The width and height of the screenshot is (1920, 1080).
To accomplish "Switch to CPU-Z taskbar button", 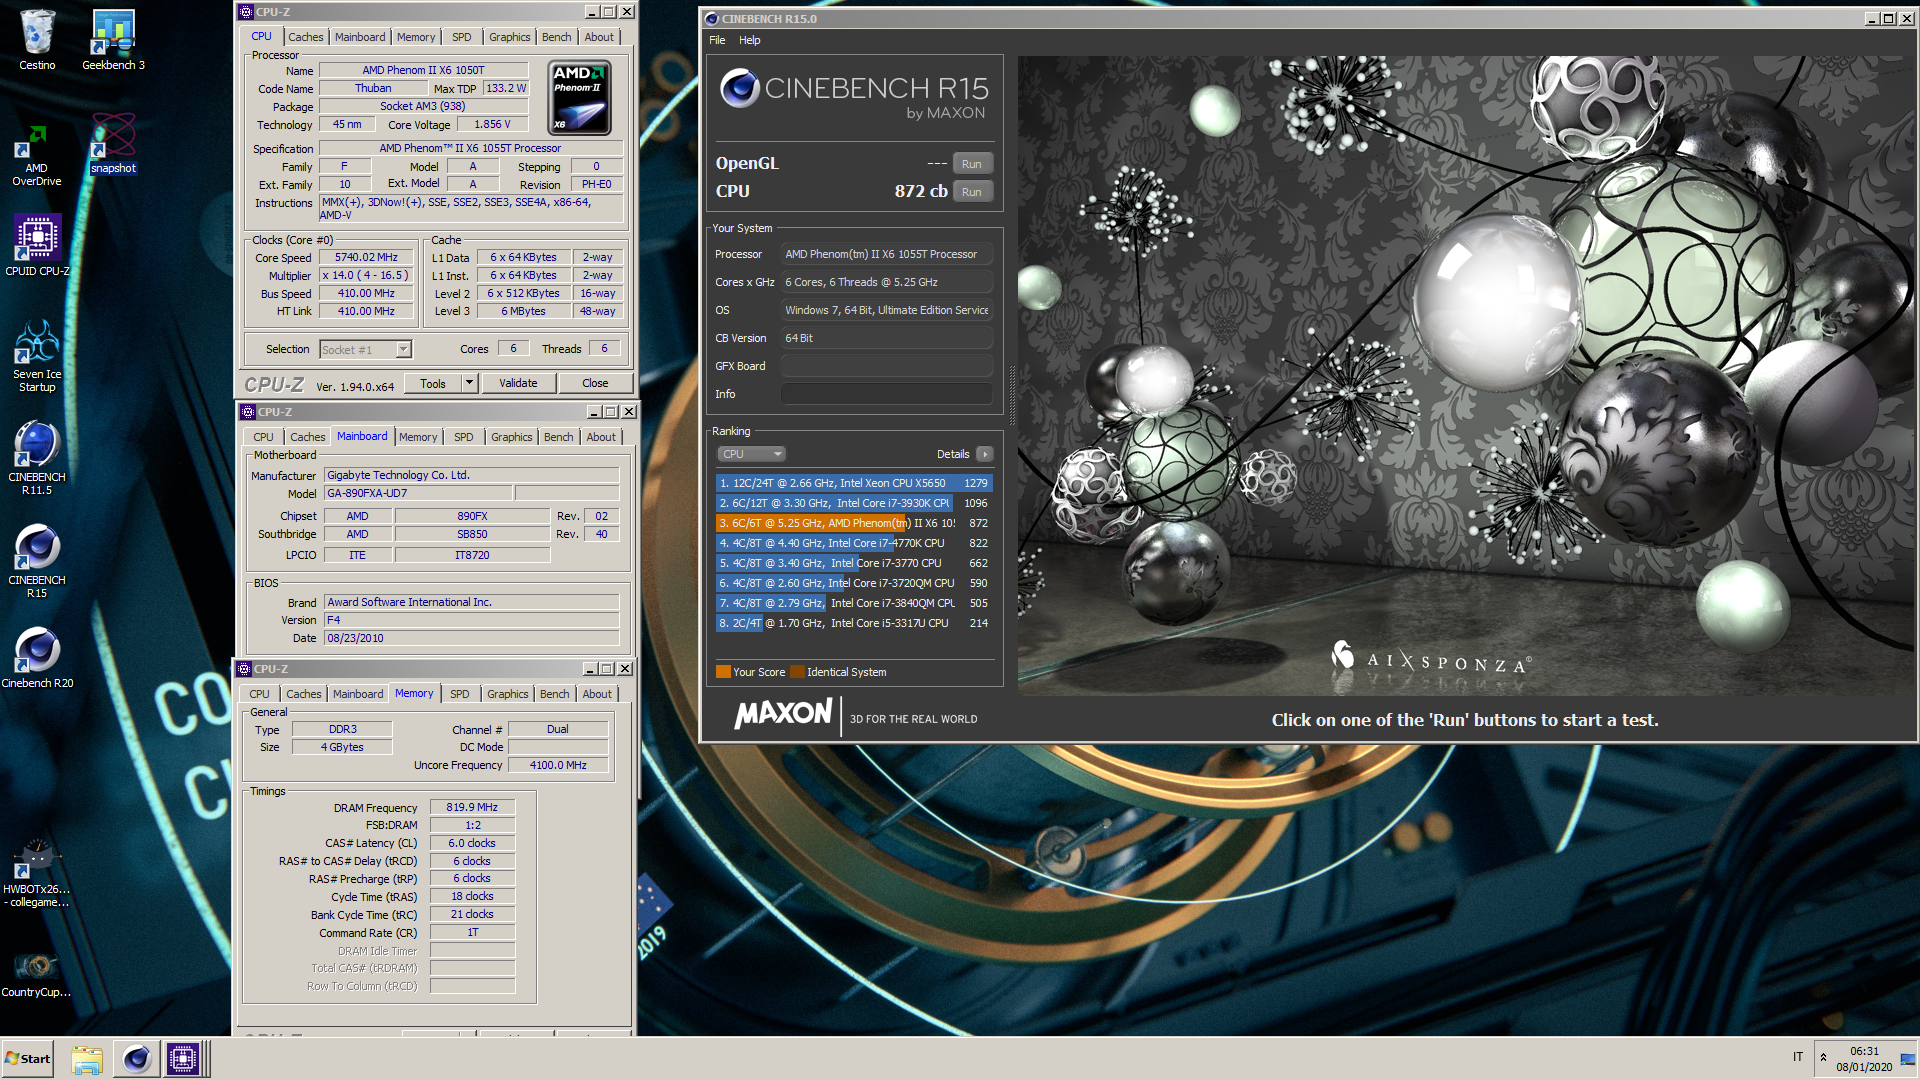I will [x=185, y=1058].
